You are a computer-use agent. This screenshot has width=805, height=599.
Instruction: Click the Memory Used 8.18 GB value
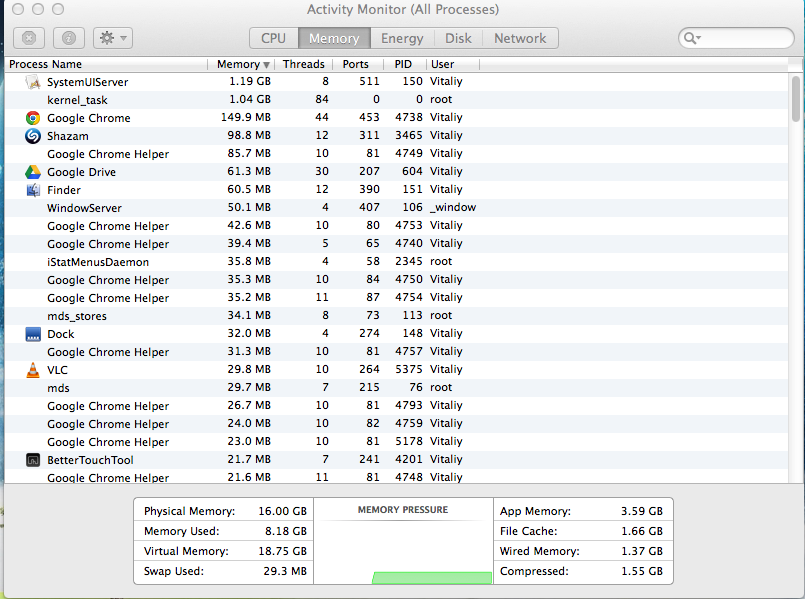click(x=286, y=531)
